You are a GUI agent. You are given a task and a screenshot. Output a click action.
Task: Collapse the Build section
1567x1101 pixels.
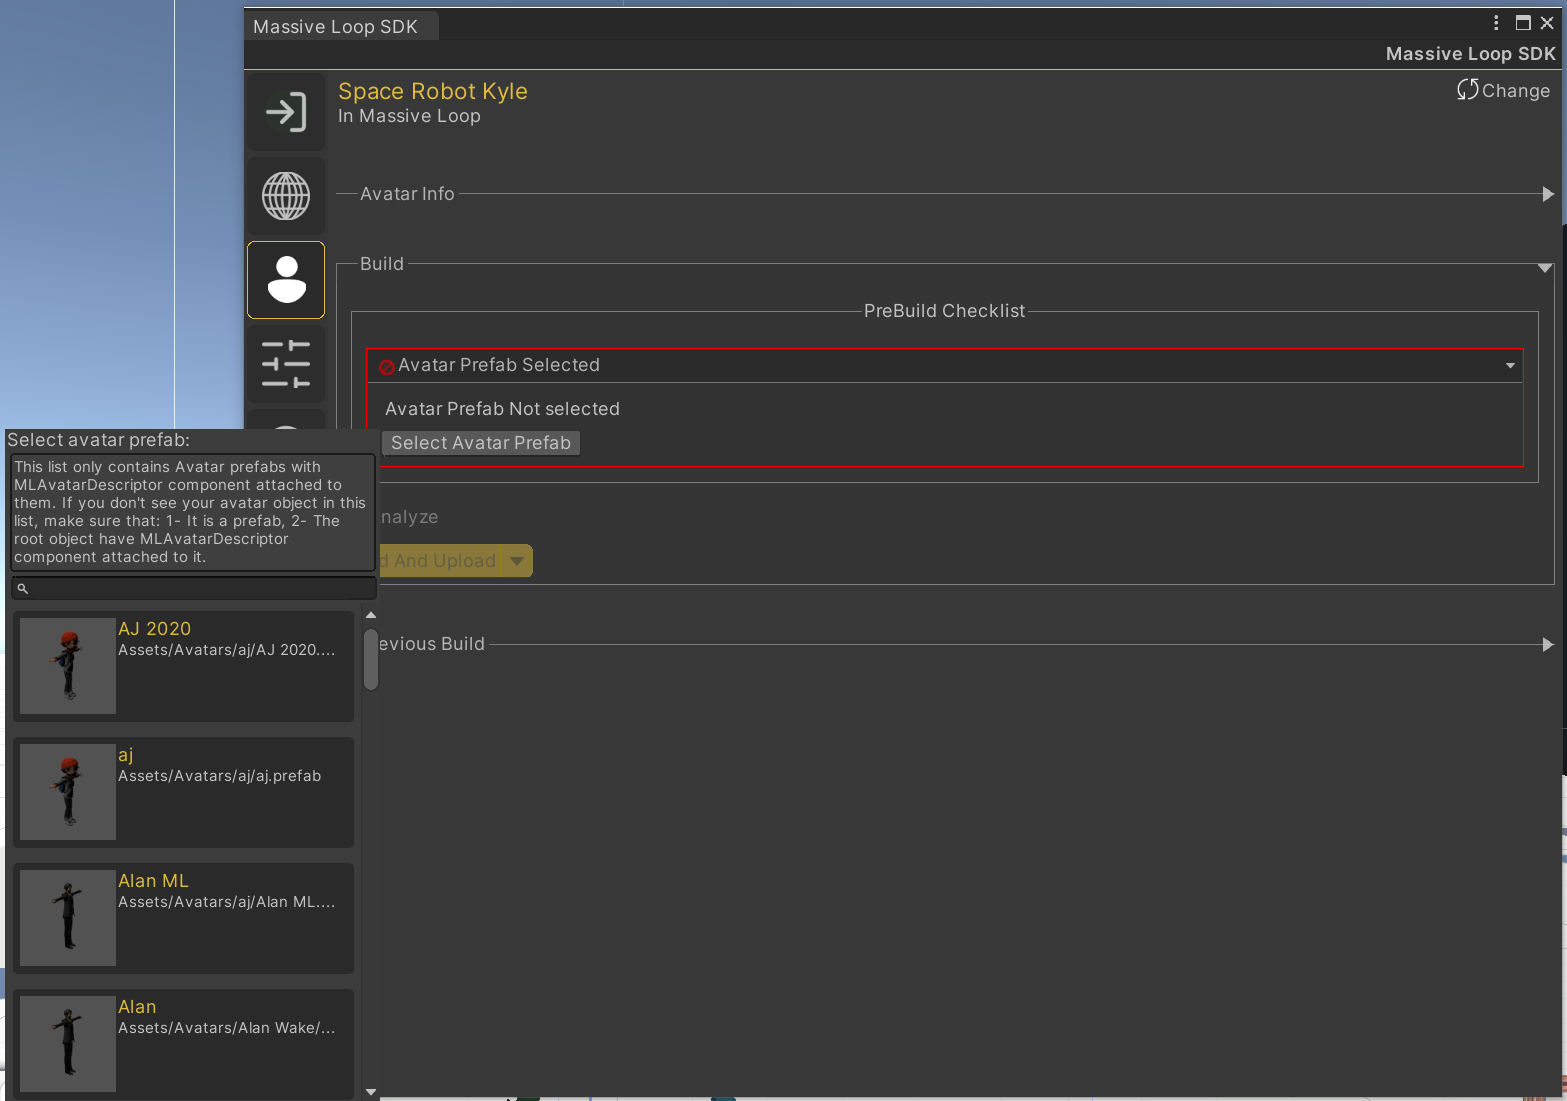pyautogui.click(x=1545, y=267)
